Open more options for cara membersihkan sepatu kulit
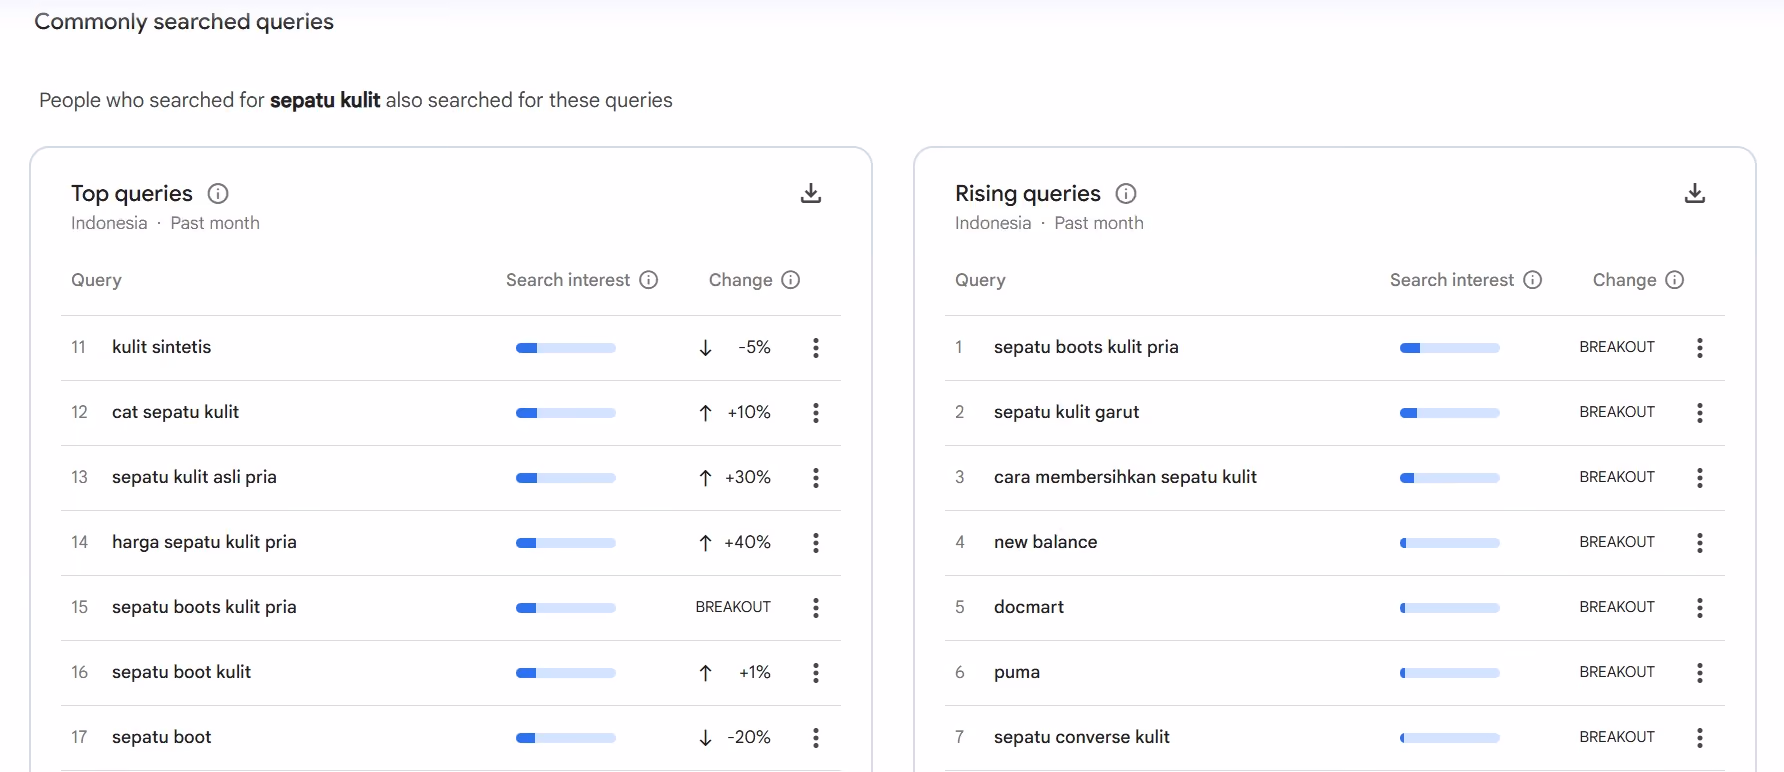Image resolution: width=1784 pixels, height=772 pixels. (1700, 478)
